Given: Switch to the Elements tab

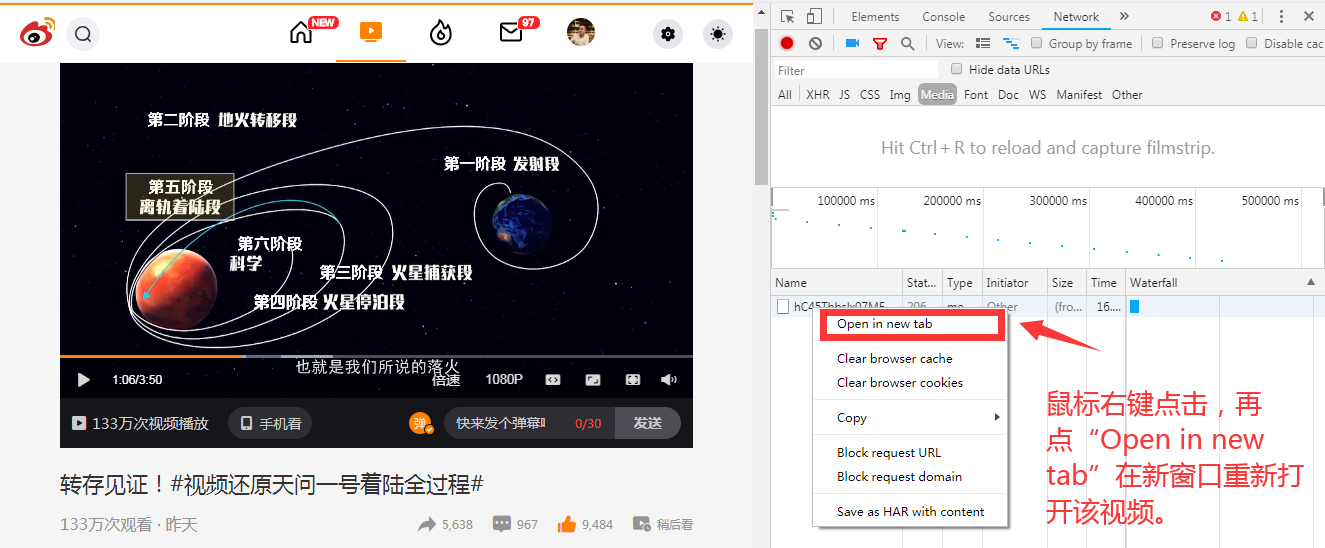Looking at the screenshot, I should (x=875, y=17).
